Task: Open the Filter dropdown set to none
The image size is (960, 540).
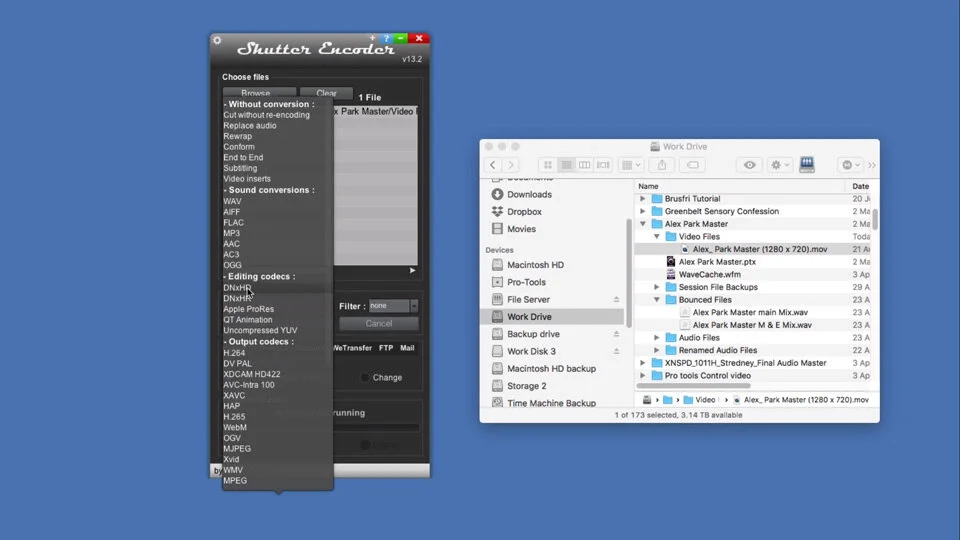Action: 394,306
